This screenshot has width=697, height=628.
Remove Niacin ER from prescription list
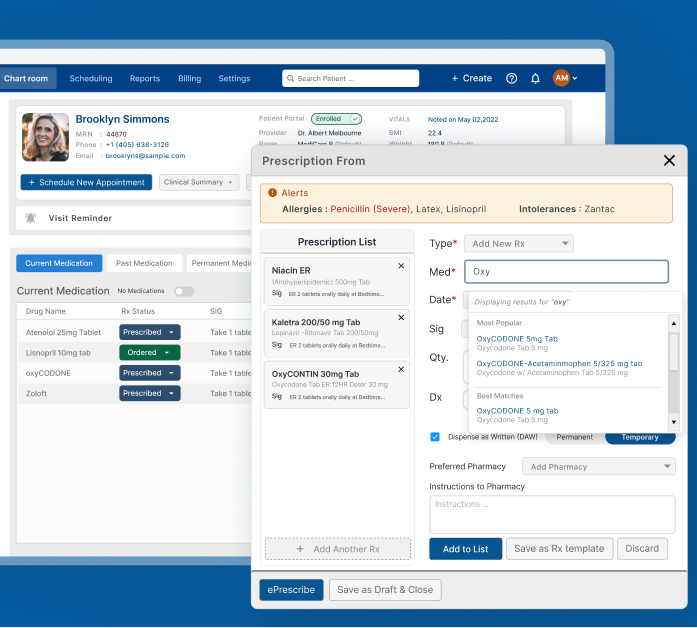[x=401, y=266]
